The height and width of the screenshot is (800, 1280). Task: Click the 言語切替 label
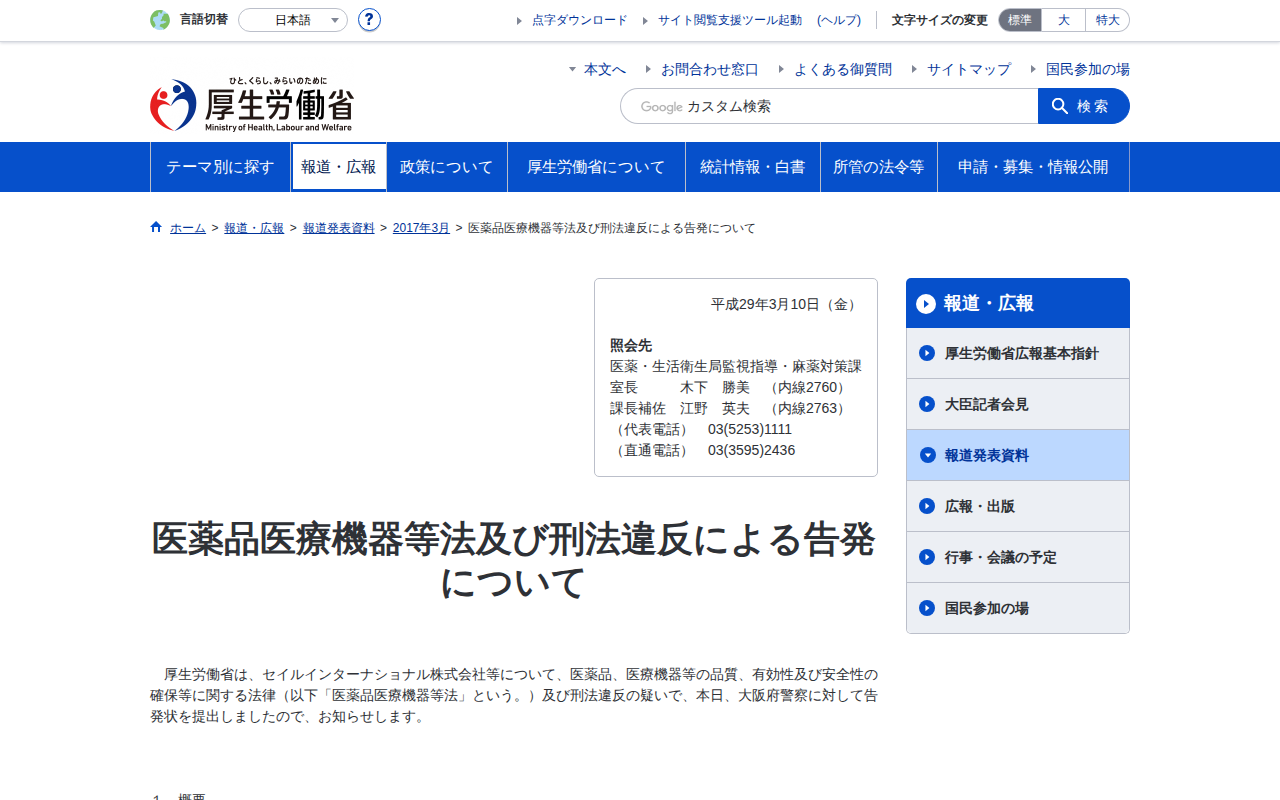pos(204,20)
